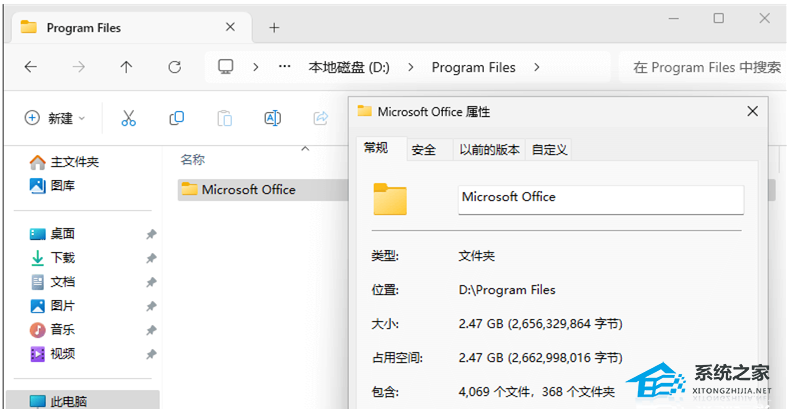Image resolution: width=787 pixels, height=409 pixels.
Task: Go up one folder level
Action: (x=126, y=67)
